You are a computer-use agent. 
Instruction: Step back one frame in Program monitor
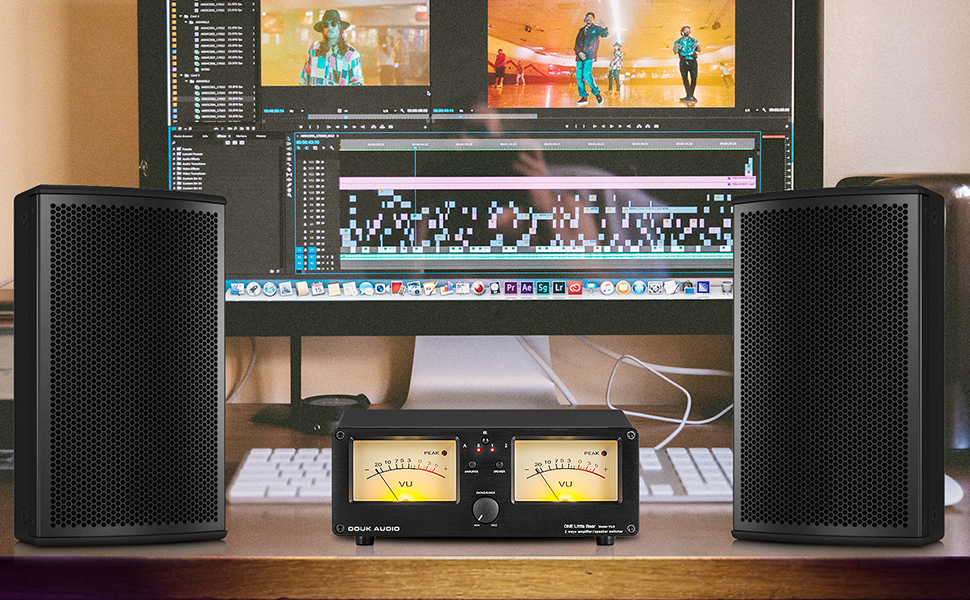pos(603,126)
